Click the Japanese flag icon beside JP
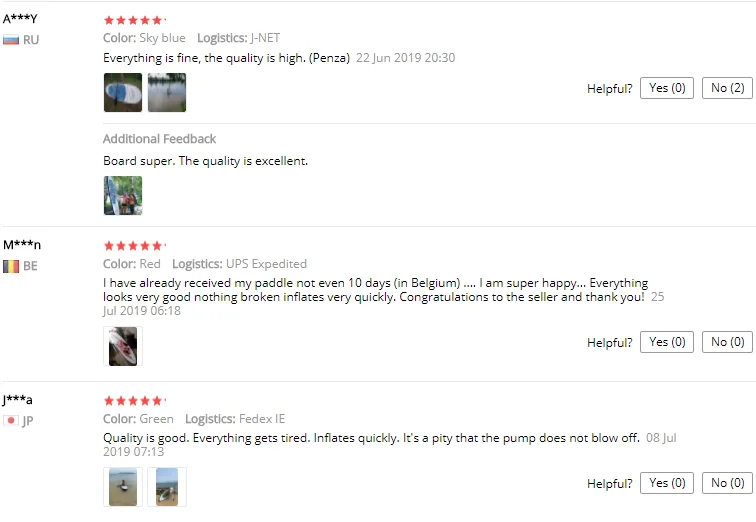This screenshot has width=756, height=522. pos(11,420)
